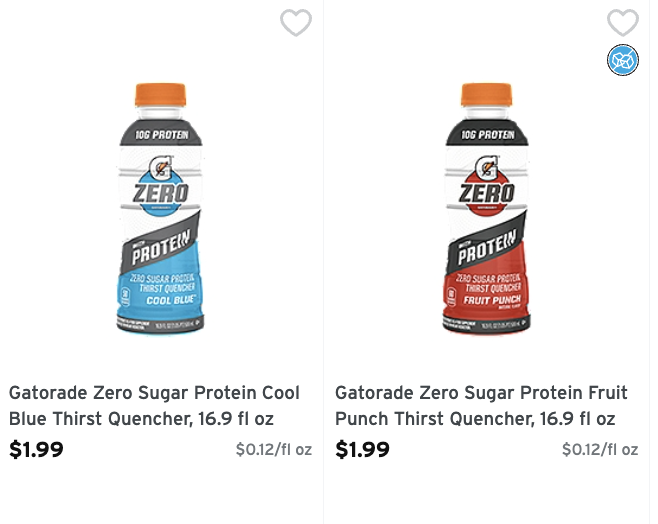Click the $0.12/fl oz unit price for Cool Blue
This screenshot has width=658, height=524.
tap(273, 450)
